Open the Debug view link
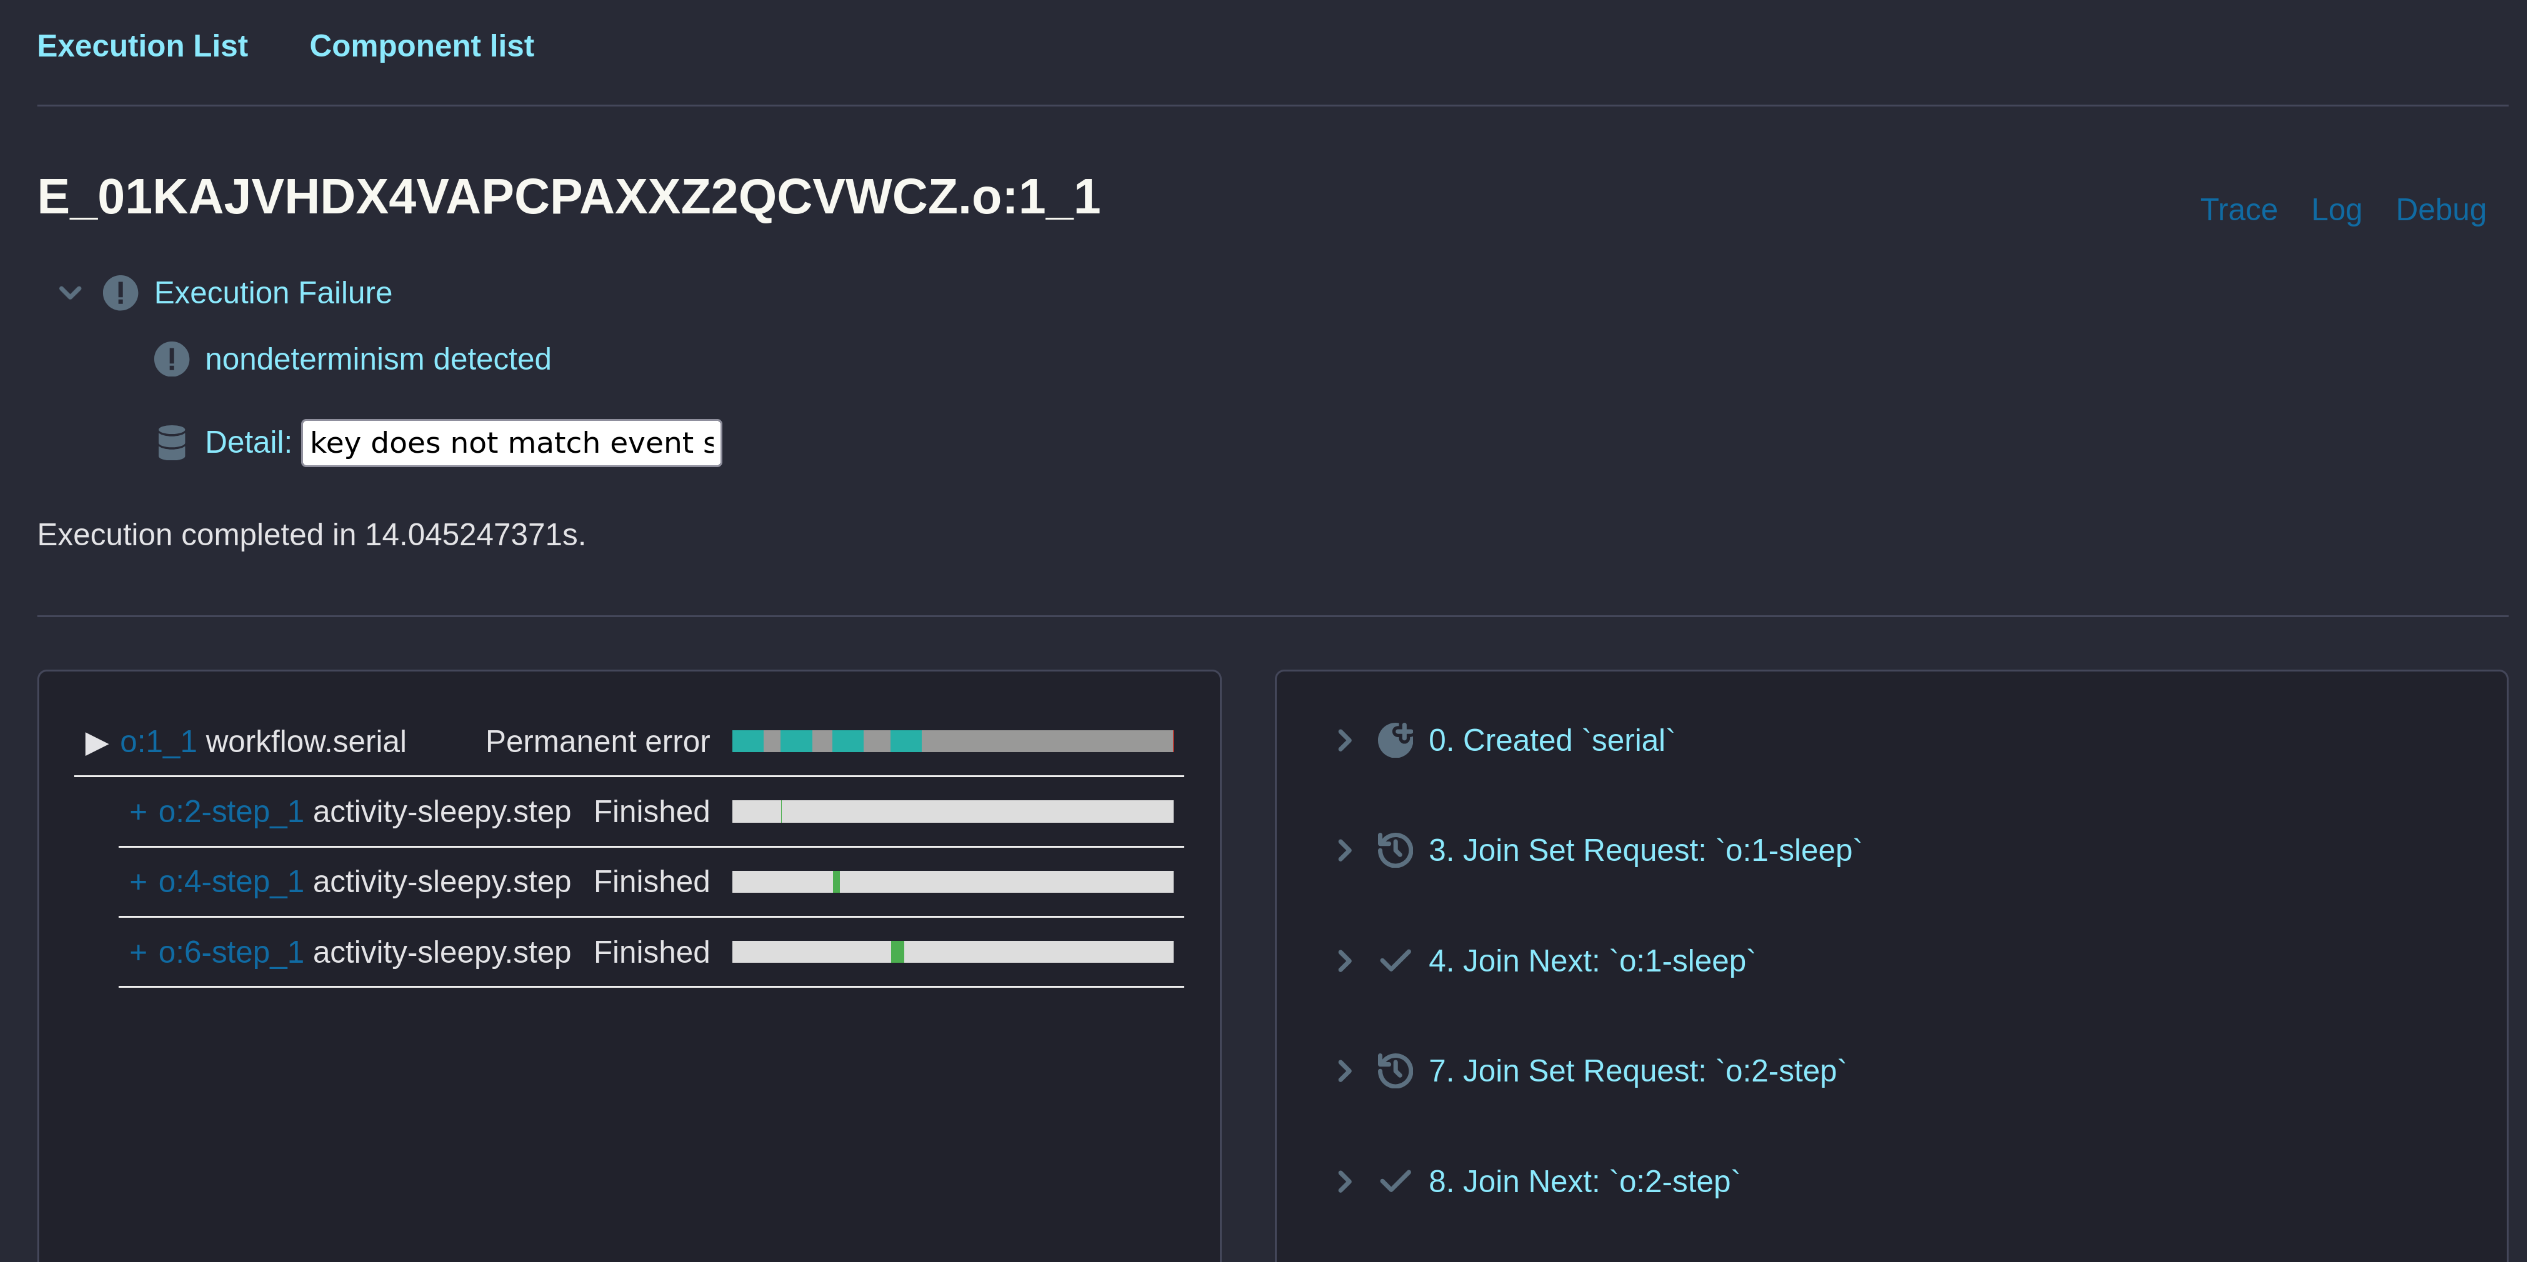Image resolution: width=2527 pixels, height=1262 pixels. tap(2440, 210)
